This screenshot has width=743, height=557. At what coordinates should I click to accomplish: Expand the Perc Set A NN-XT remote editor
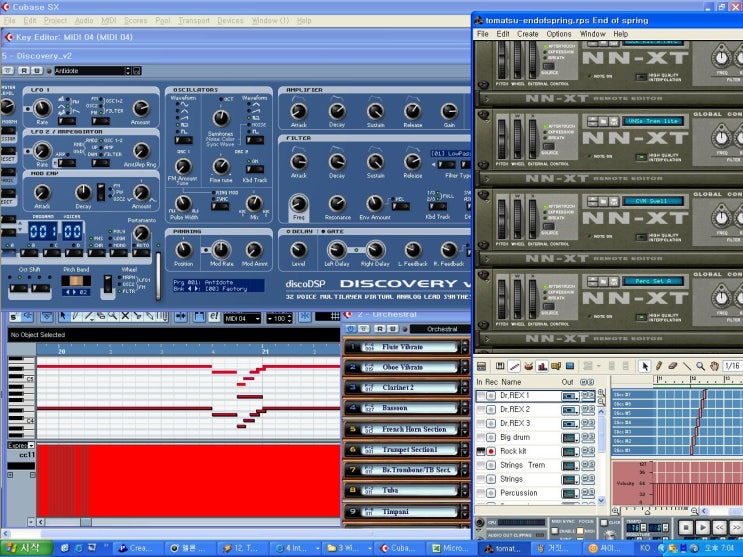485,339
